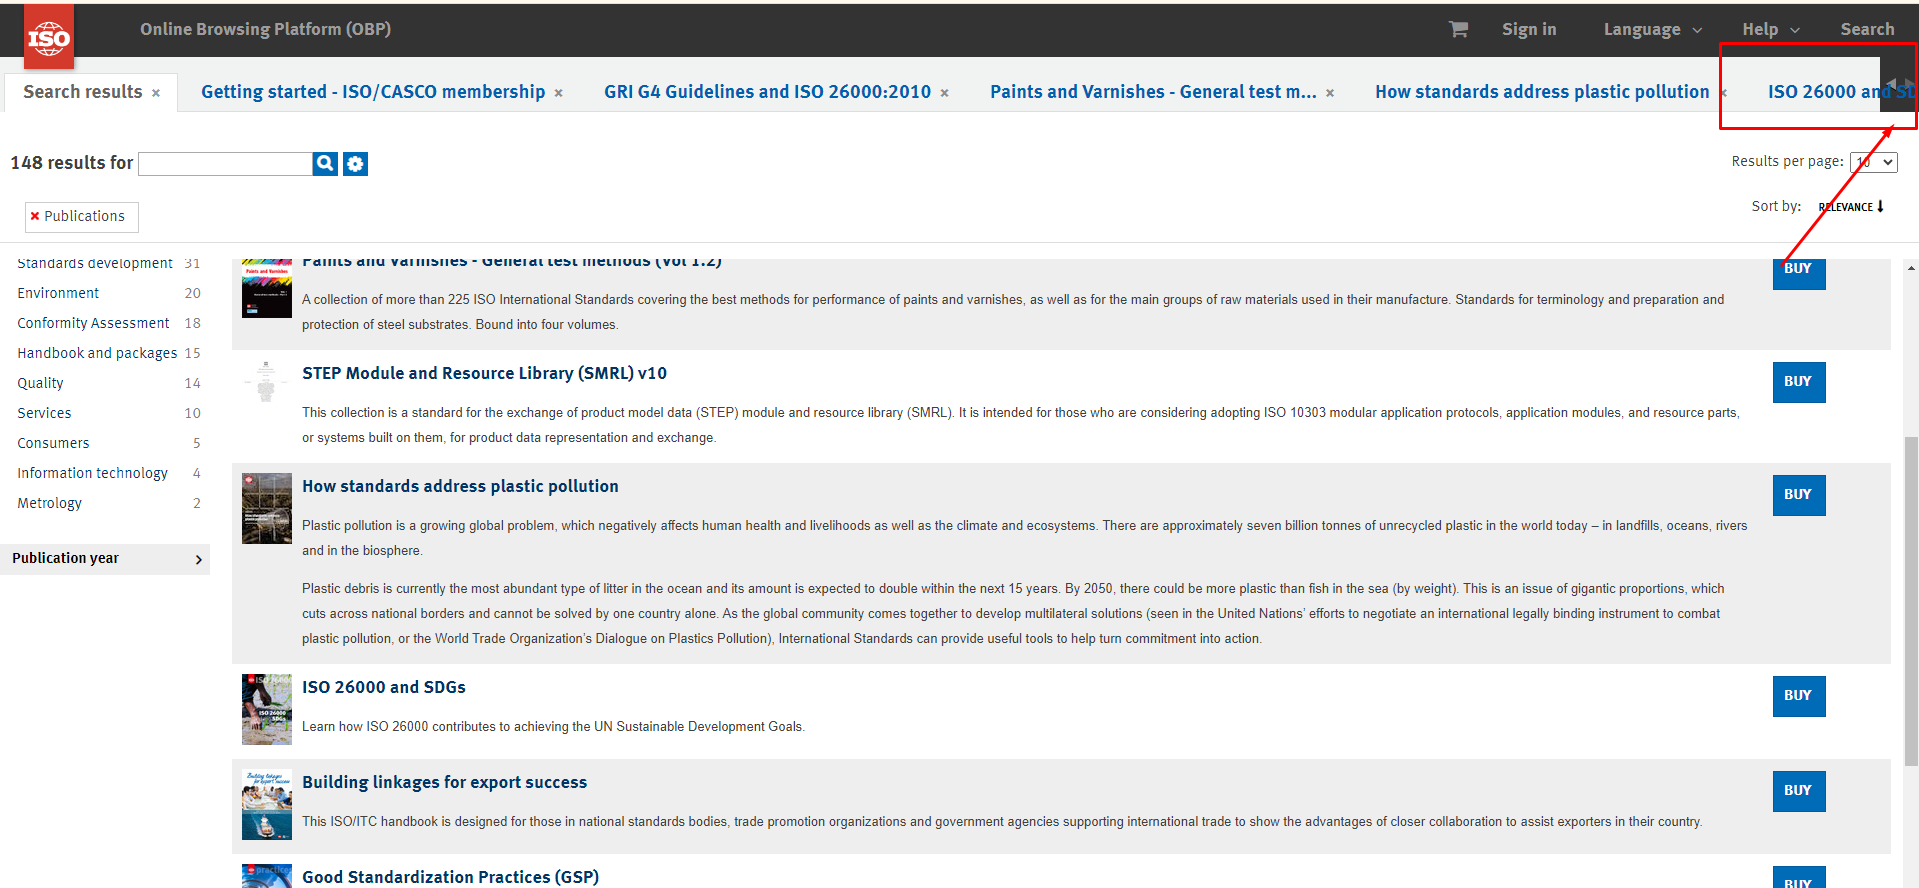The image size is (1919, 888).
Task: Click the search query input field
Action: (225, 164)
